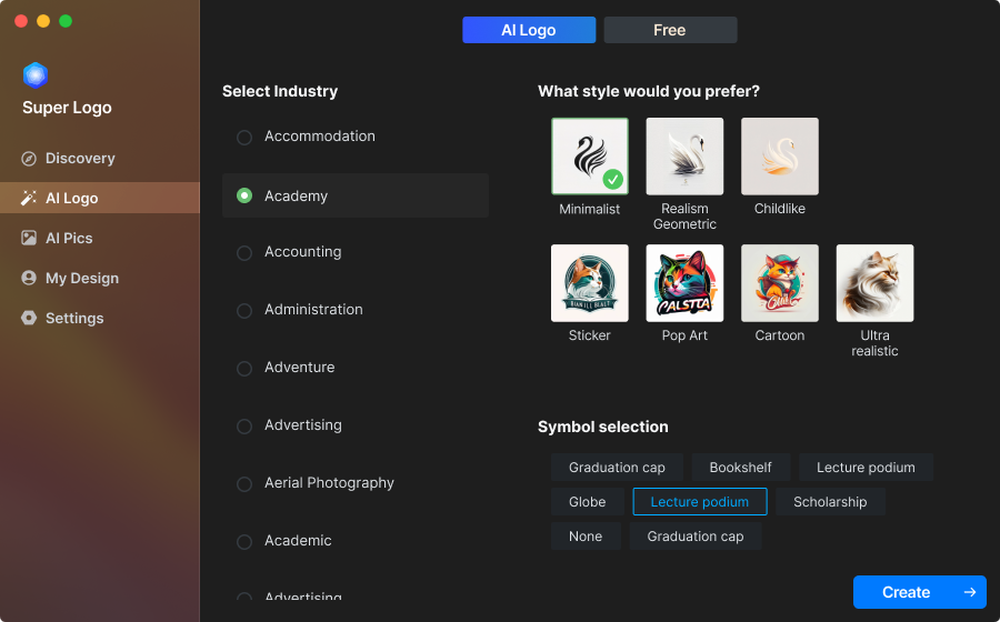Switch to the Free tab
Screen dimensions: 1000x622
670,30
